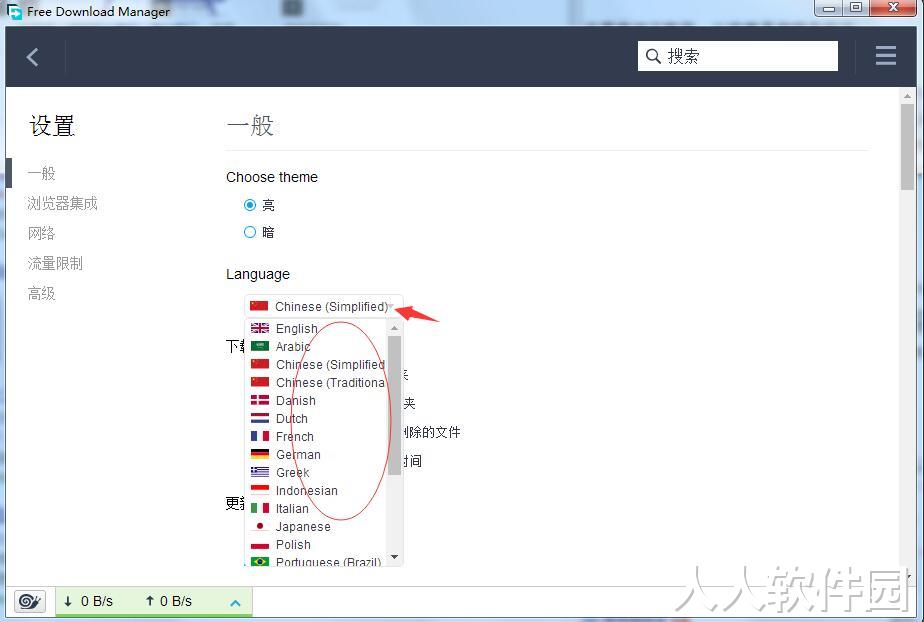
Task: Choose Chinese (Traditional) in the list
Action: [316, 382]
